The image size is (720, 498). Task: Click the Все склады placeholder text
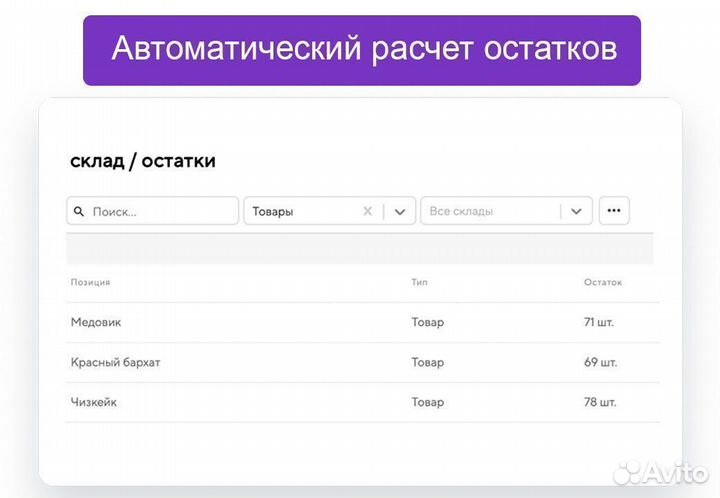click(461, 211)
